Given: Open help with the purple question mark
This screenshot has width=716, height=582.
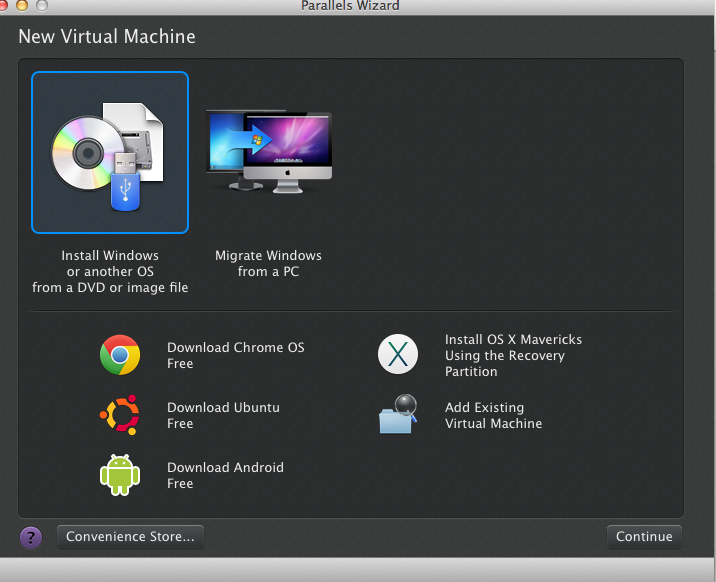Looking at the screenshot, I should tap(31, 537).
